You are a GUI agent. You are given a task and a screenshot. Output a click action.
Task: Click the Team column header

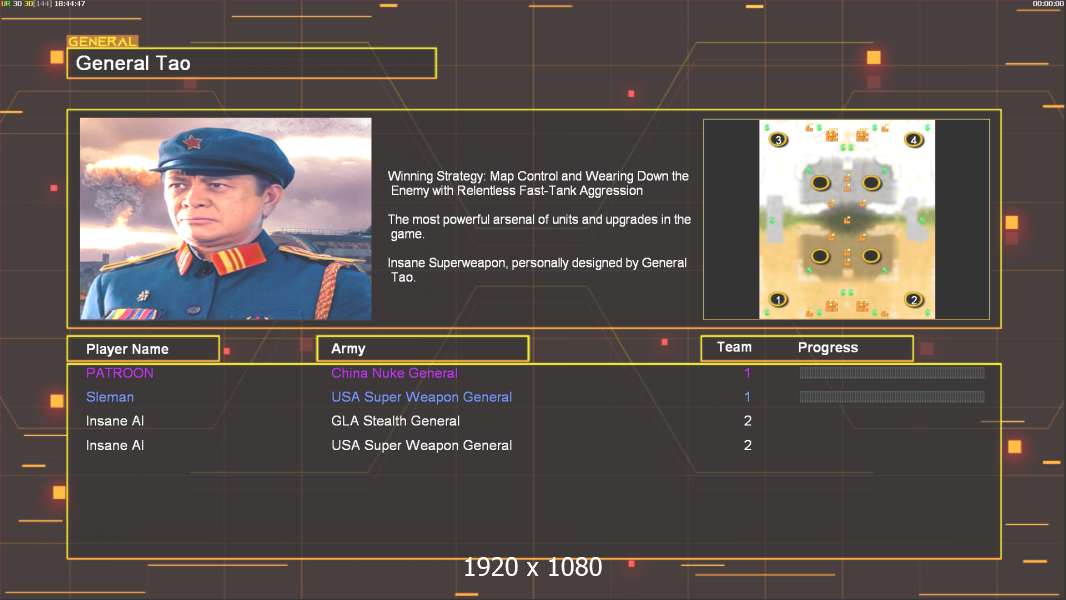[x=734, y=347]
